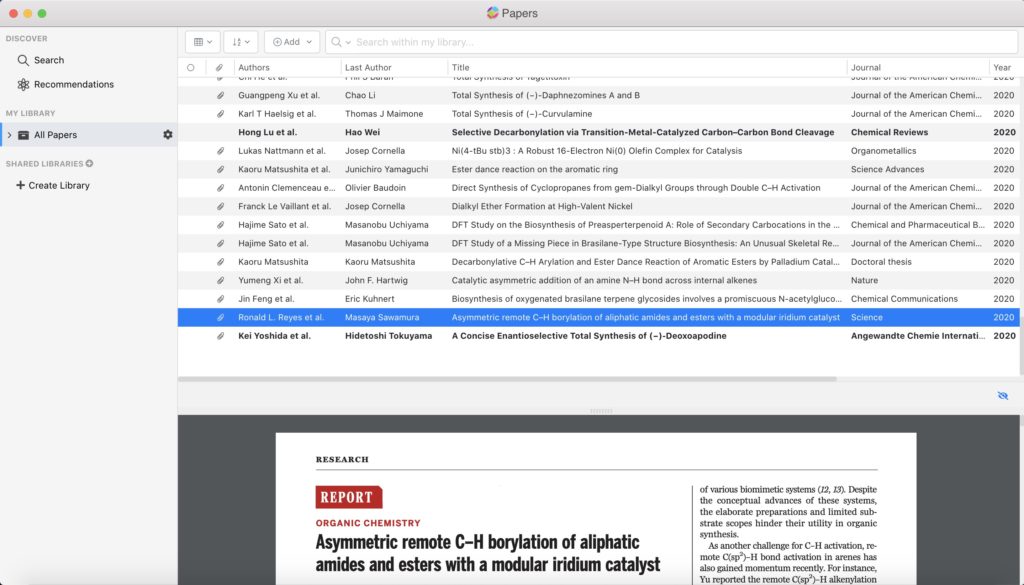Select Dialkyl Ether Formation at High-Valent Nickel
The image size is (1024, 585).
tap(542, 206)
